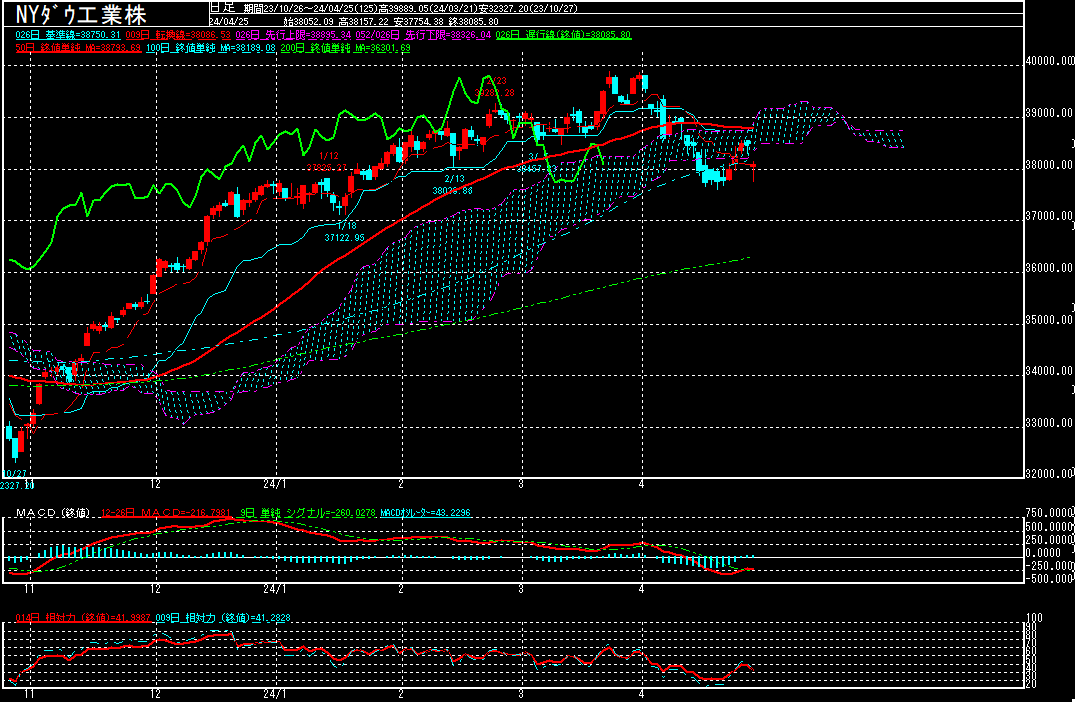Viewport: 1076px width, 702px height.
Task: Click the "-500.000" MACD axis label
Action: click(x=1050, y=578)
